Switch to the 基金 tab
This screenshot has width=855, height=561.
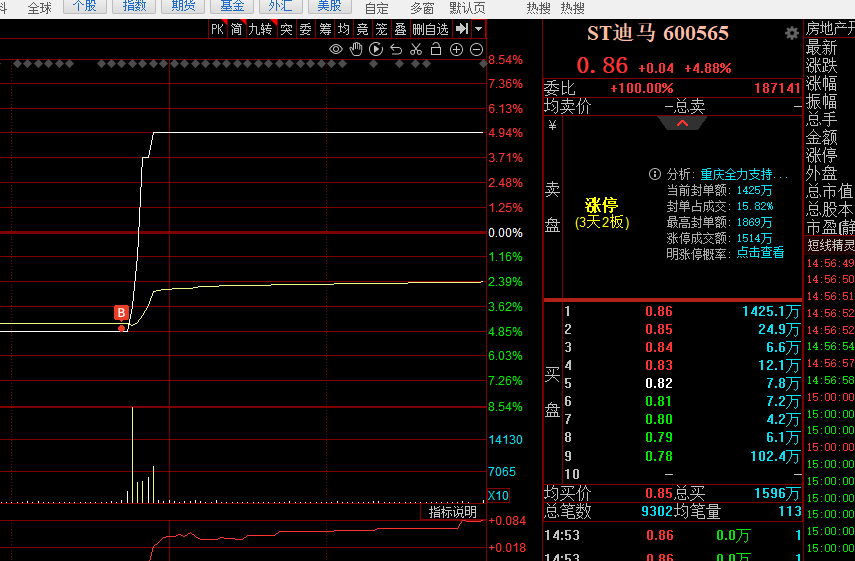point(232,6)
